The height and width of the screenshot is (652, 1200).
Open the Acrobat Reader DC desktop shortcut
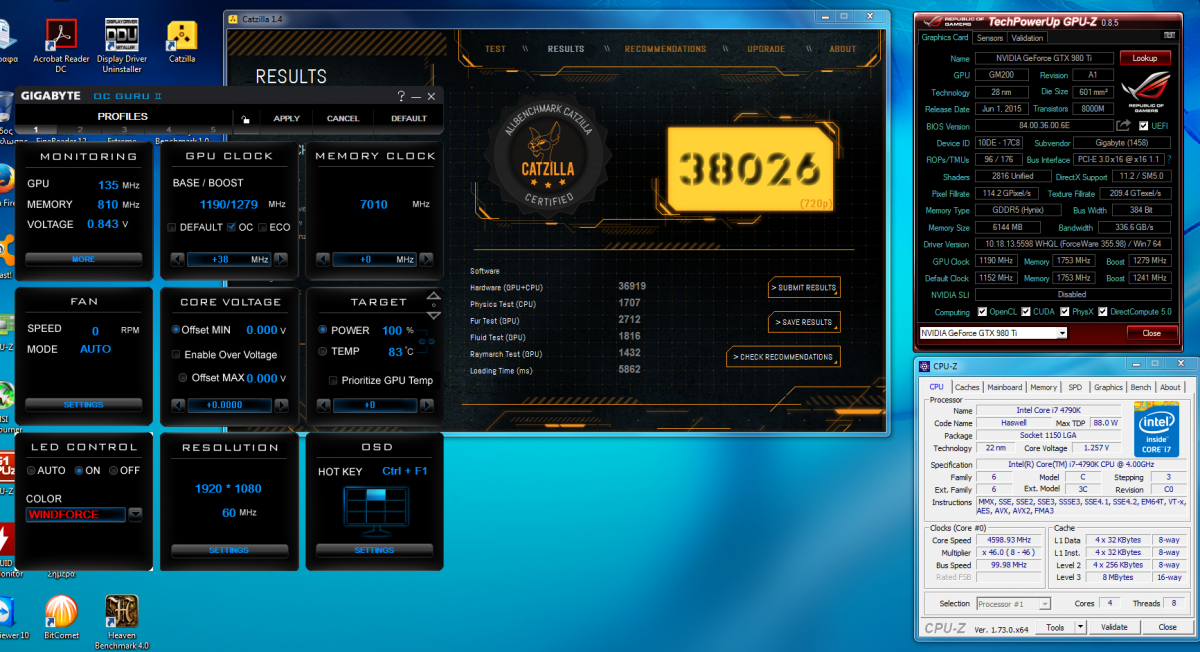(62, 47)
